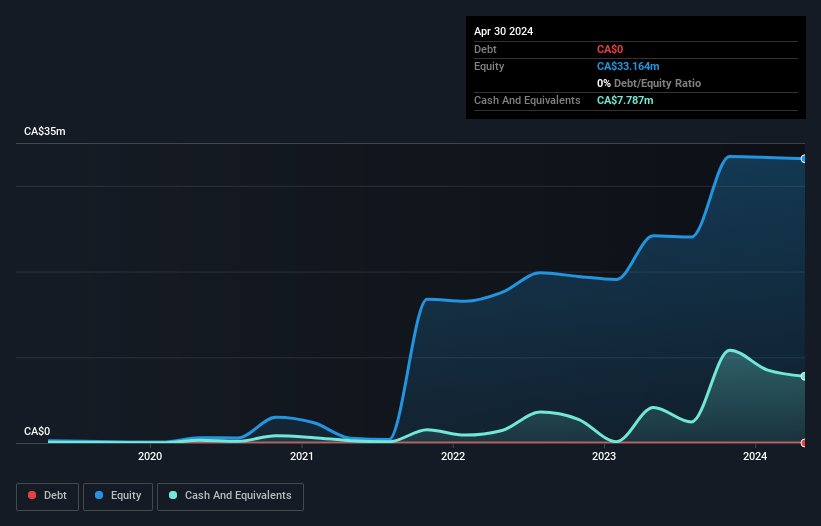821x526 pixels.
Task: Click the 2023 x-axis label
Action: pos(604,456)
